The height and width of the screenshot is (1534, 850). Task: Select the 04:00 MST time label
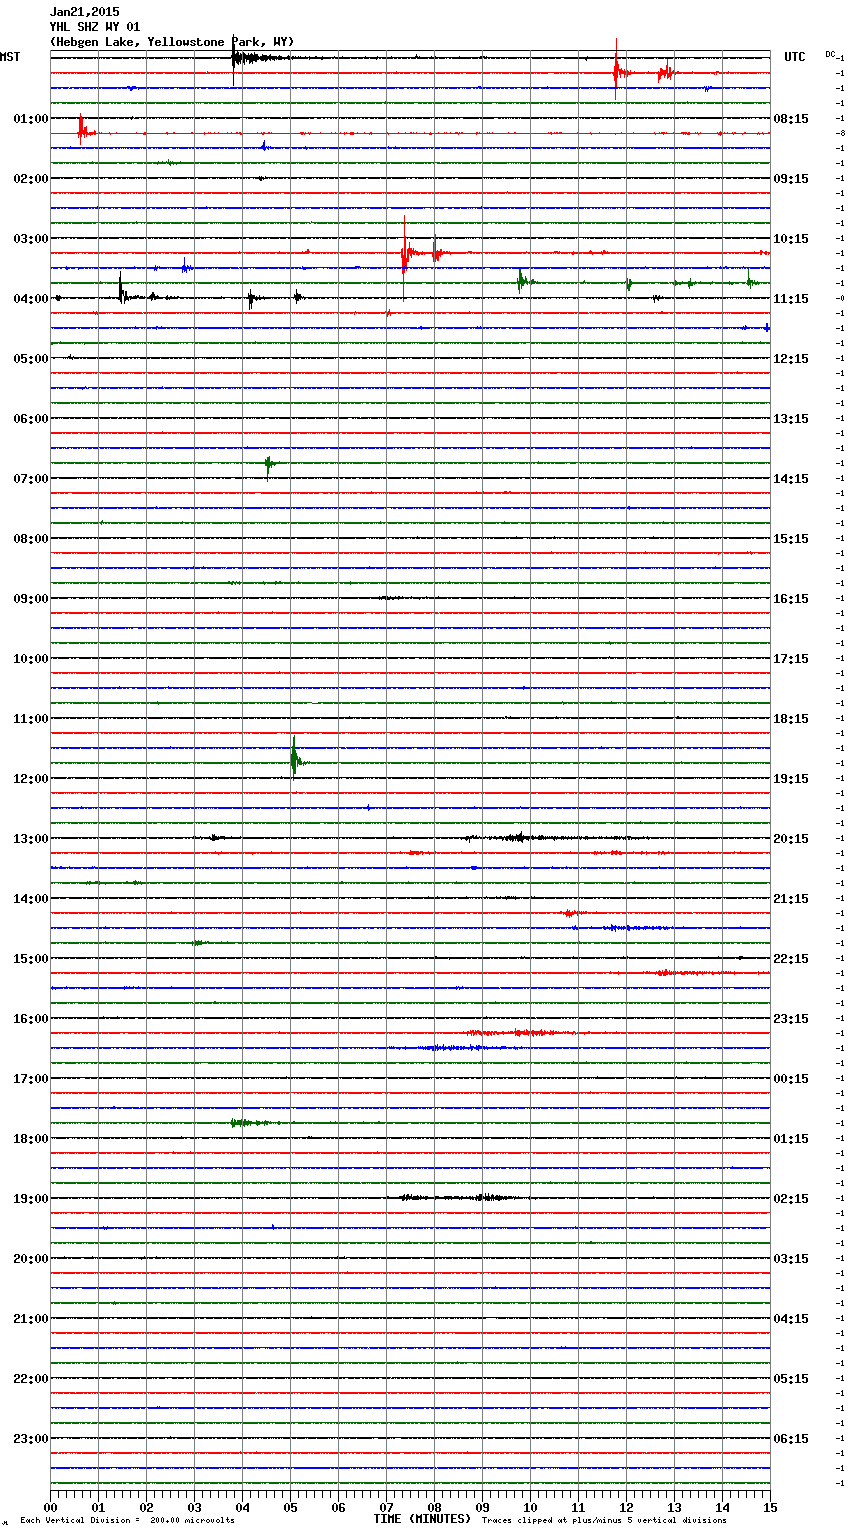[31, 299]
